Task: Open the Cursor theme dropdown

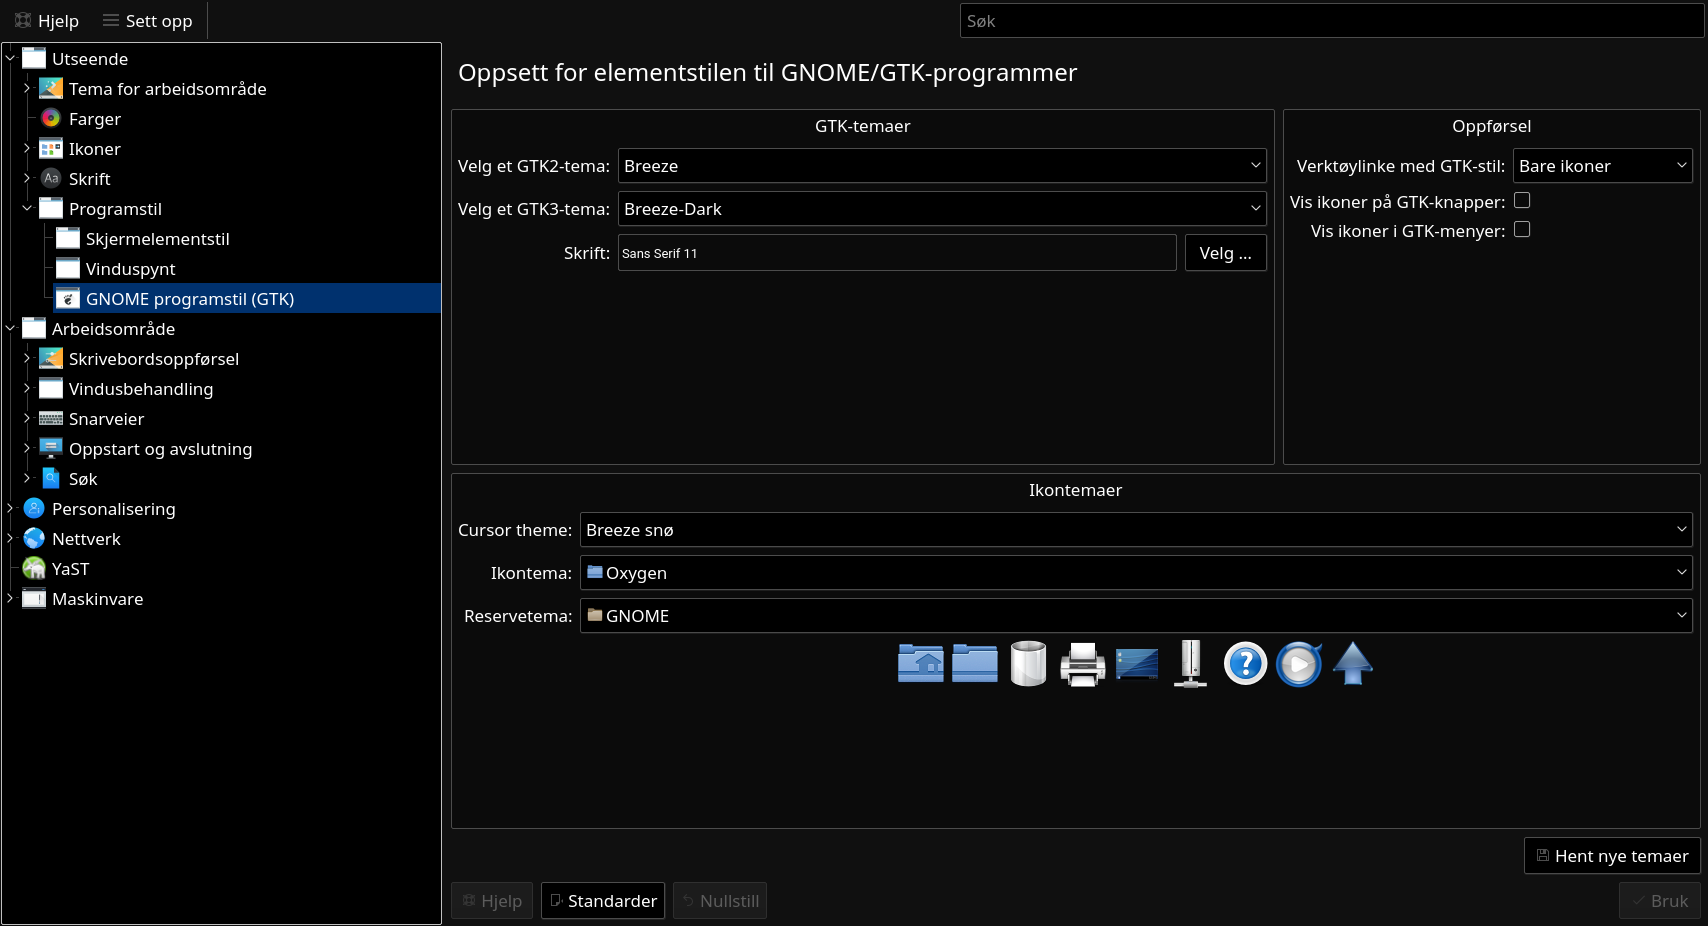Action: click(x=1136, y=530)
